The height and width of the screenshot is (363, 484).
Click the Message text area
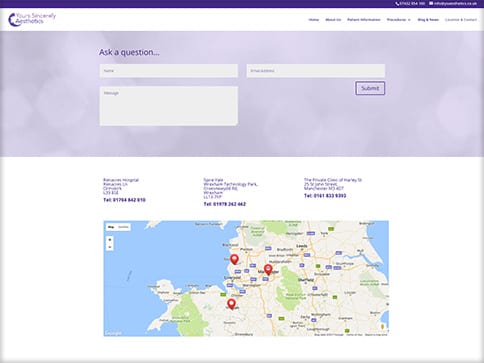[x=169, y=106]
